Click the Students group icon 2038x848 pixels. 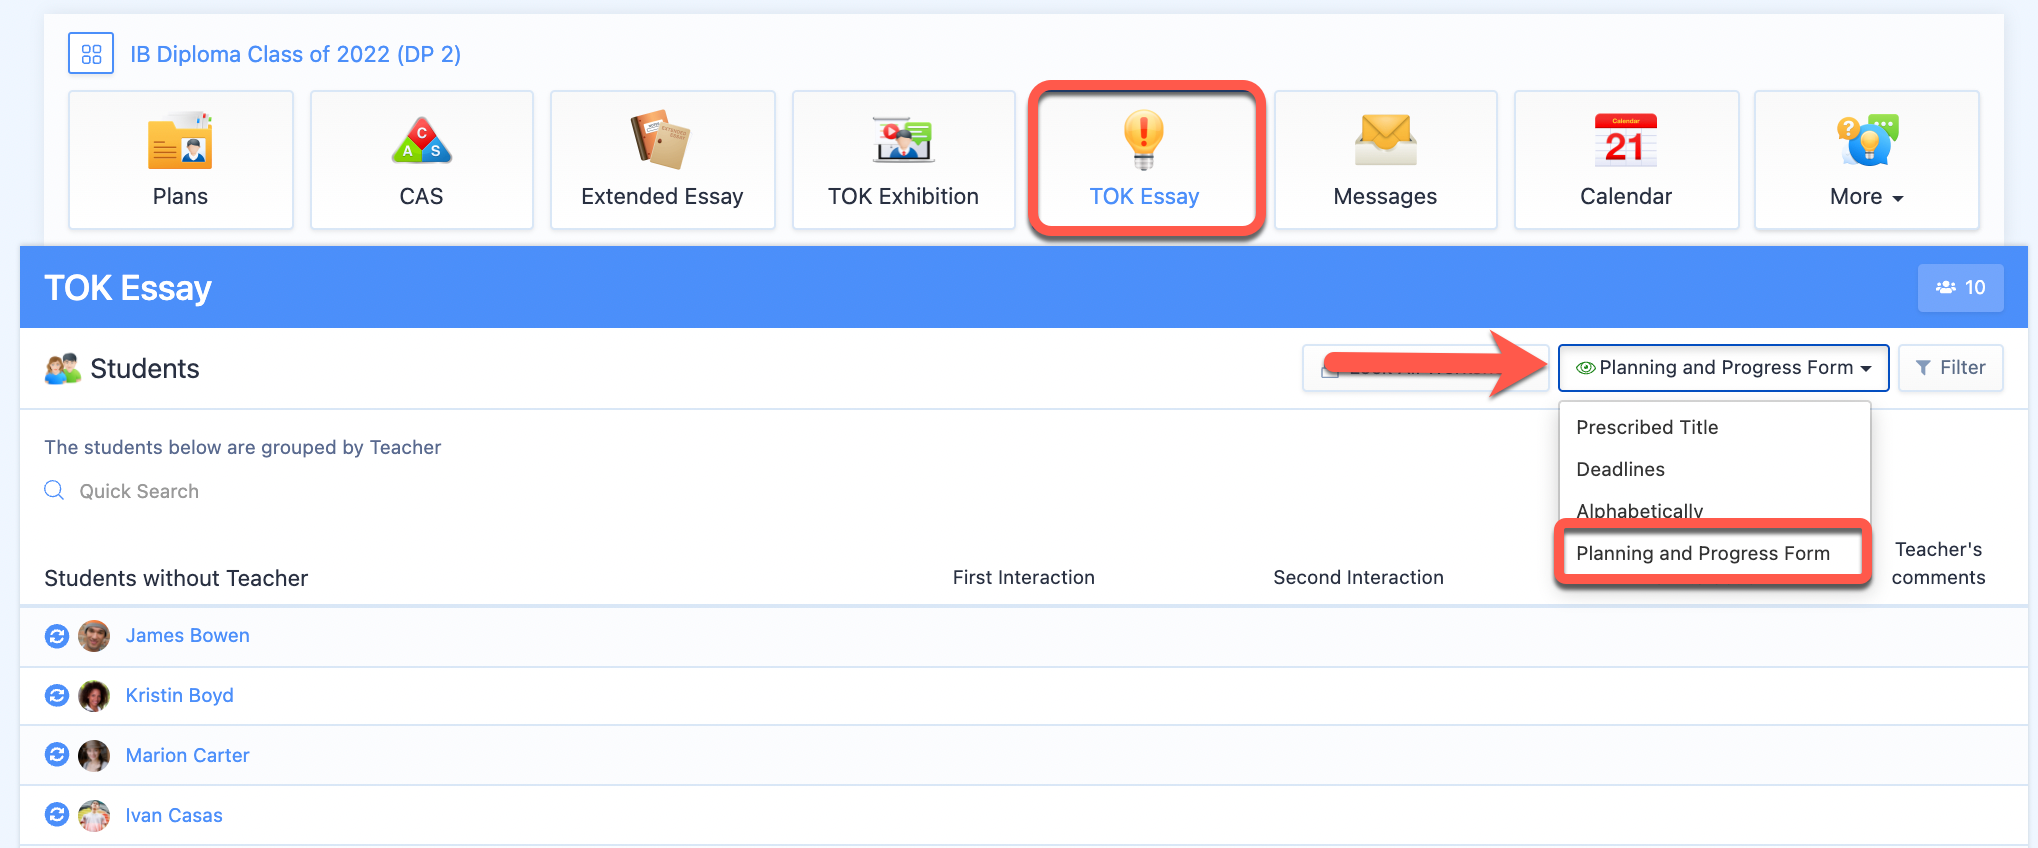point(62,369)
